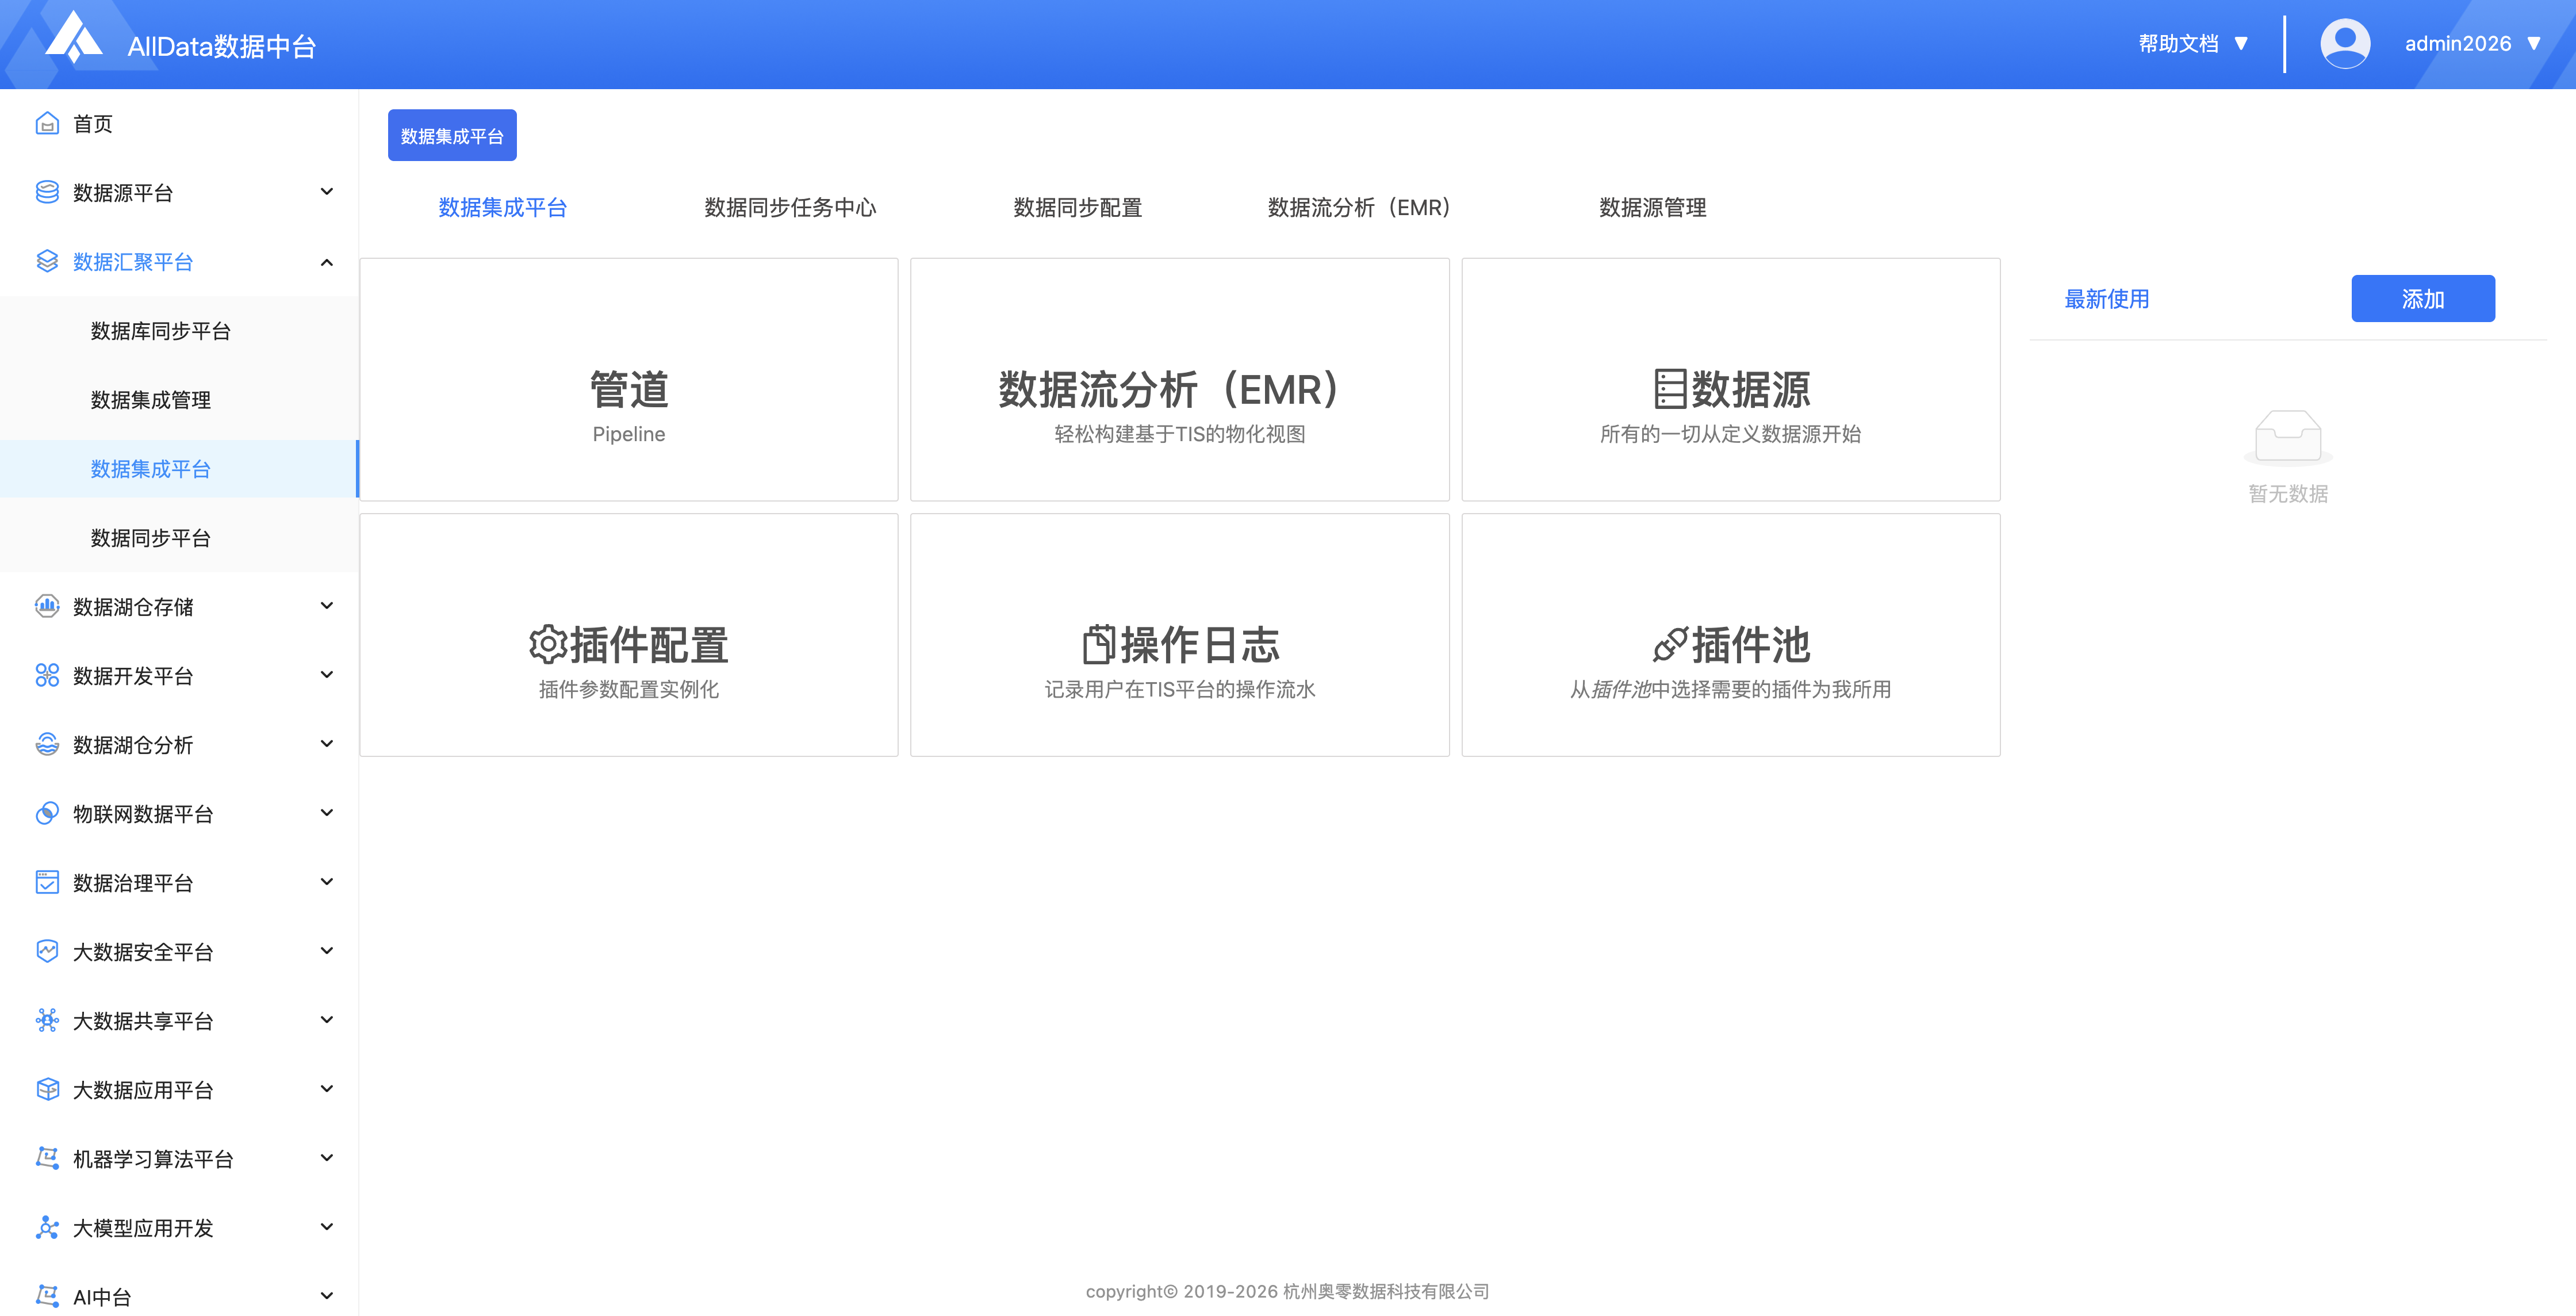The image size is (2576, 1316).
Task: Click the copyright footer text
Action: click(1288, 1291)
